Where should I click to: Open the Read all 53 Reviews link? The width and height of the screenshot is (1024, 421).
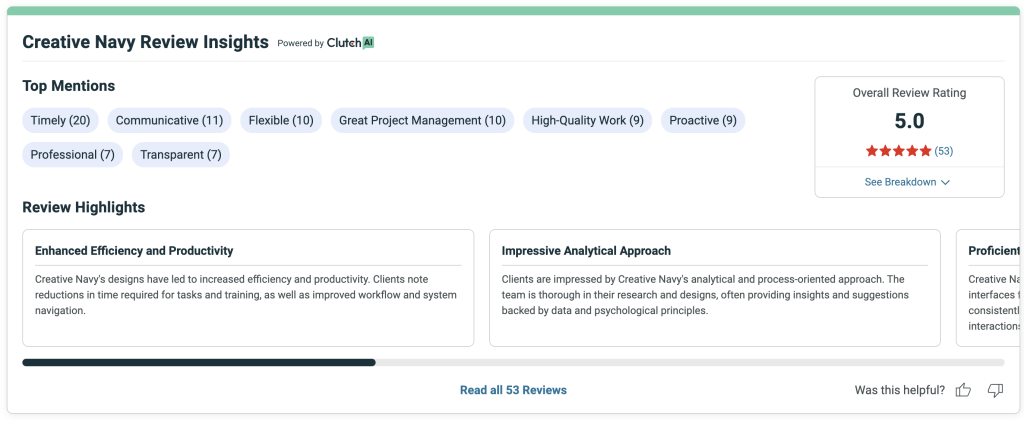513,390
